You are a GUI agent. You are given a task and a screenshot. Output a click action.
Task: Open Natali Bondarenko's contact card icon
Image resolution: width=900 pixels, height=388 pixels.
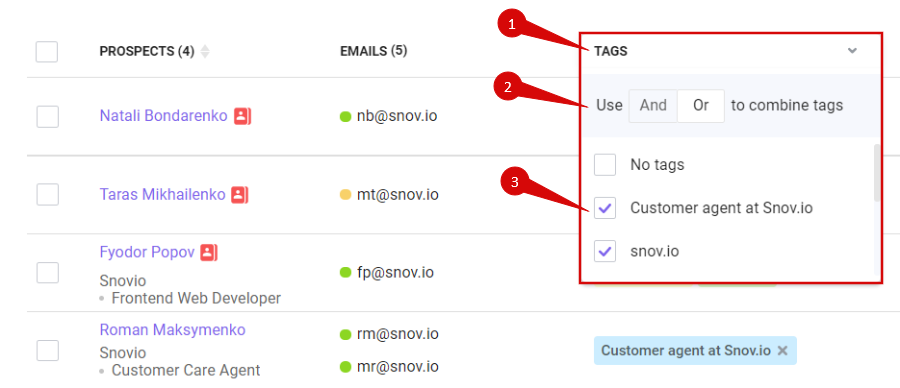click(242, 117)
